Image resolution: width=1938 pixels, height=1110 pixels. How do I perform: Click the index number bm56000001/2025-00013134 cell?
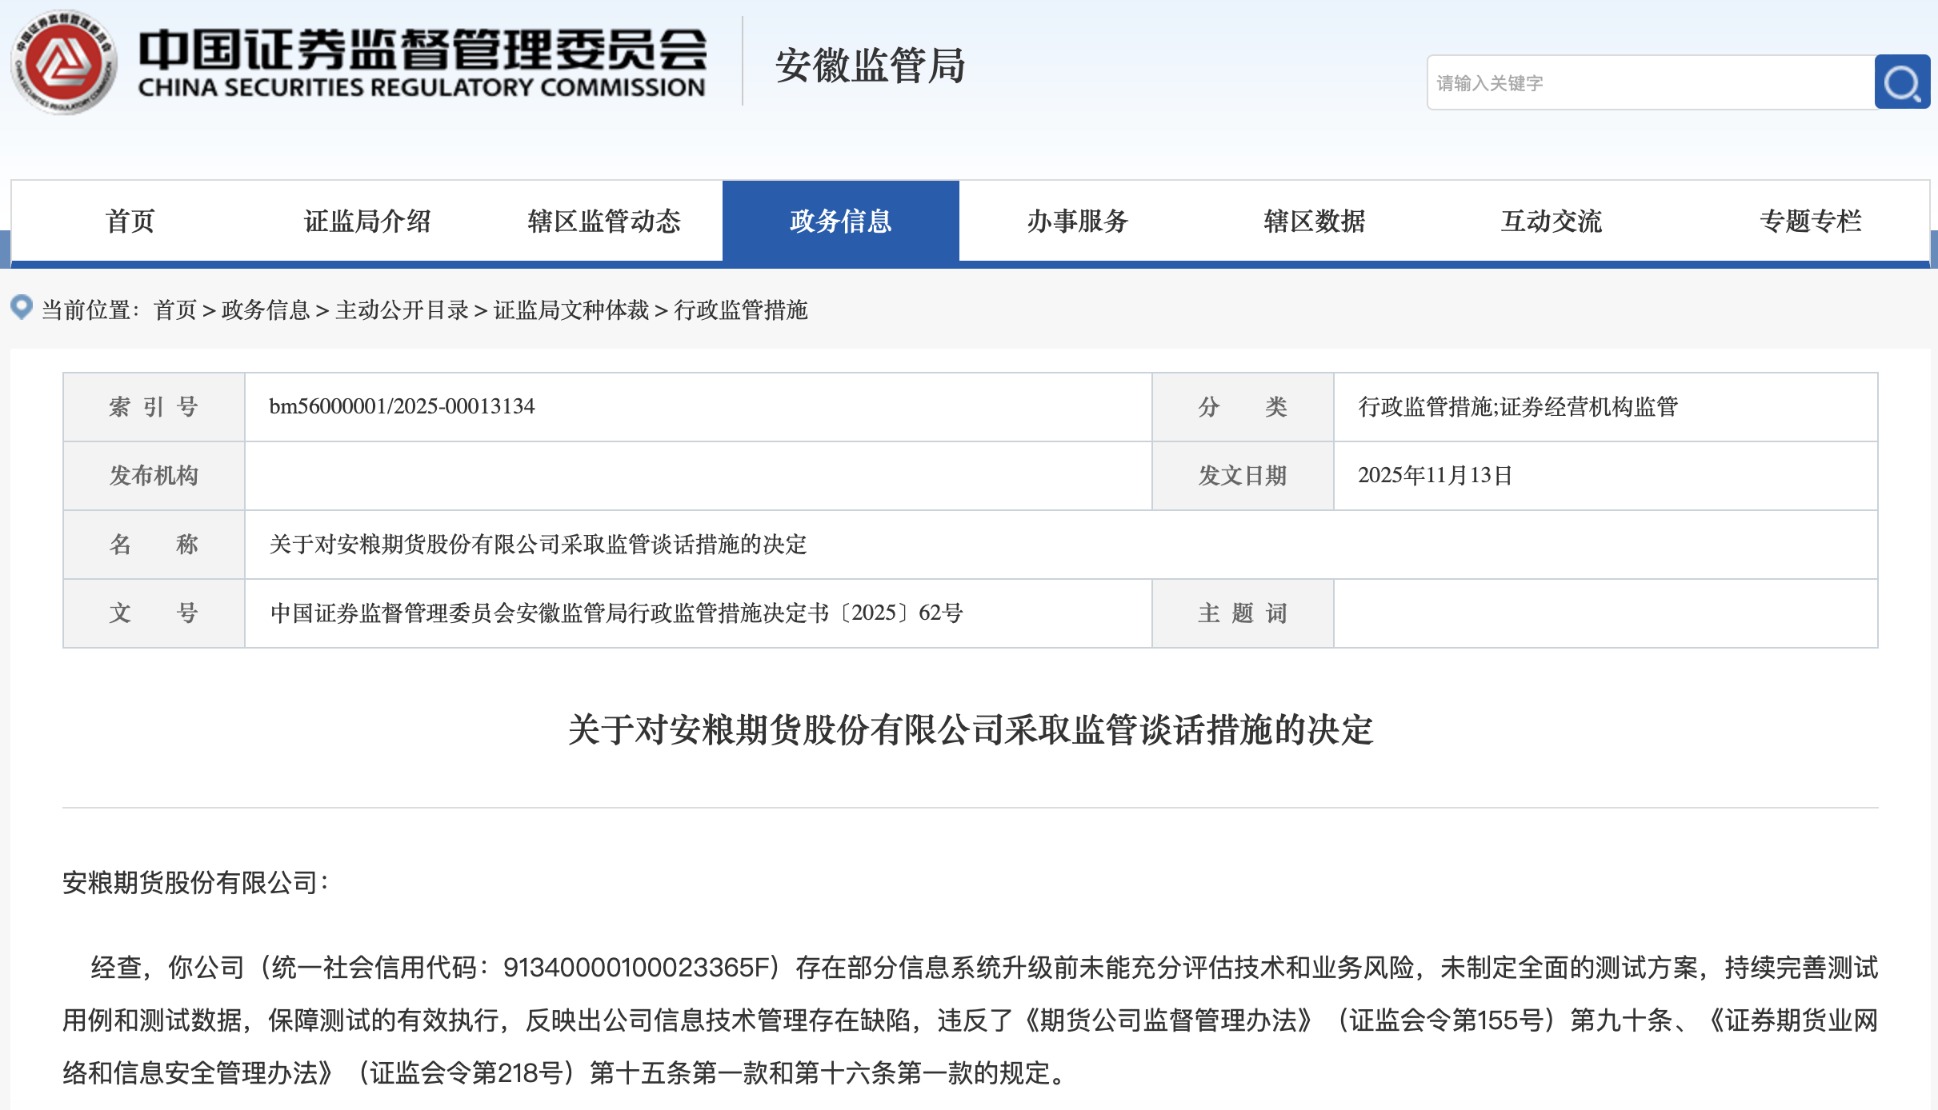pyautogui.click(x=402, y=406)
